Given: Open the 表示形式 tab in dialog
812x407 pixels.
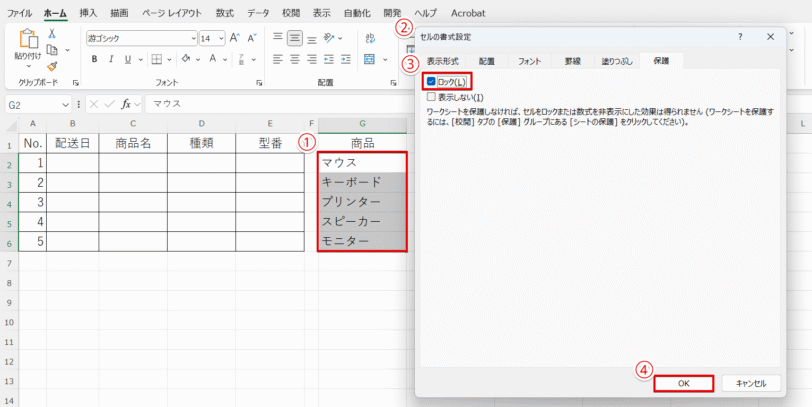Looking at the screenshot, I should [442, 61].
